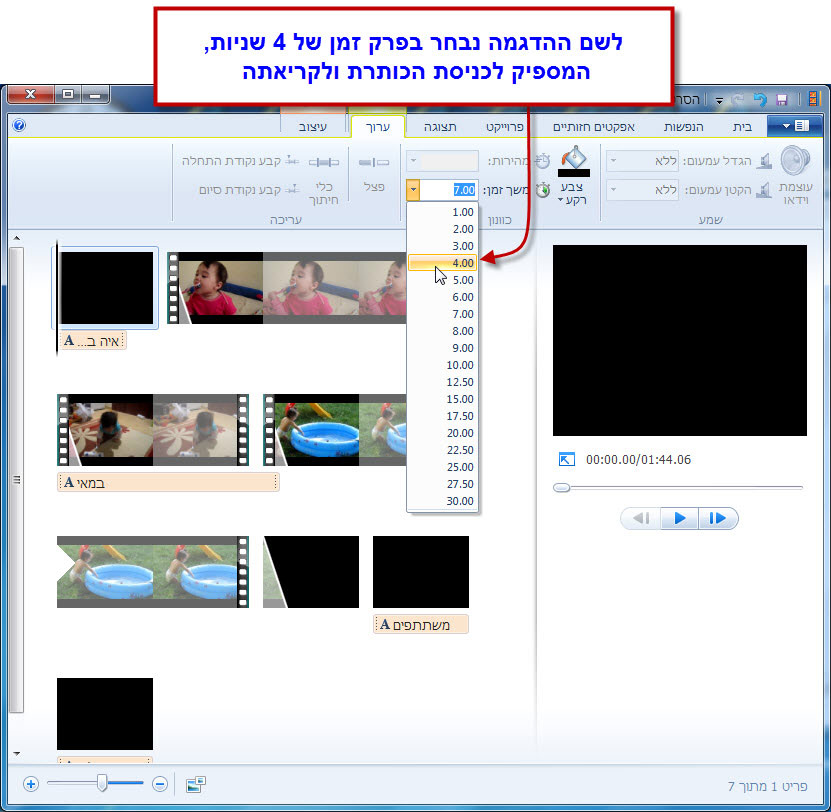831x812 pixels.
Task: Open the ערוך (Edit) tab
Action: coord(378,127)
